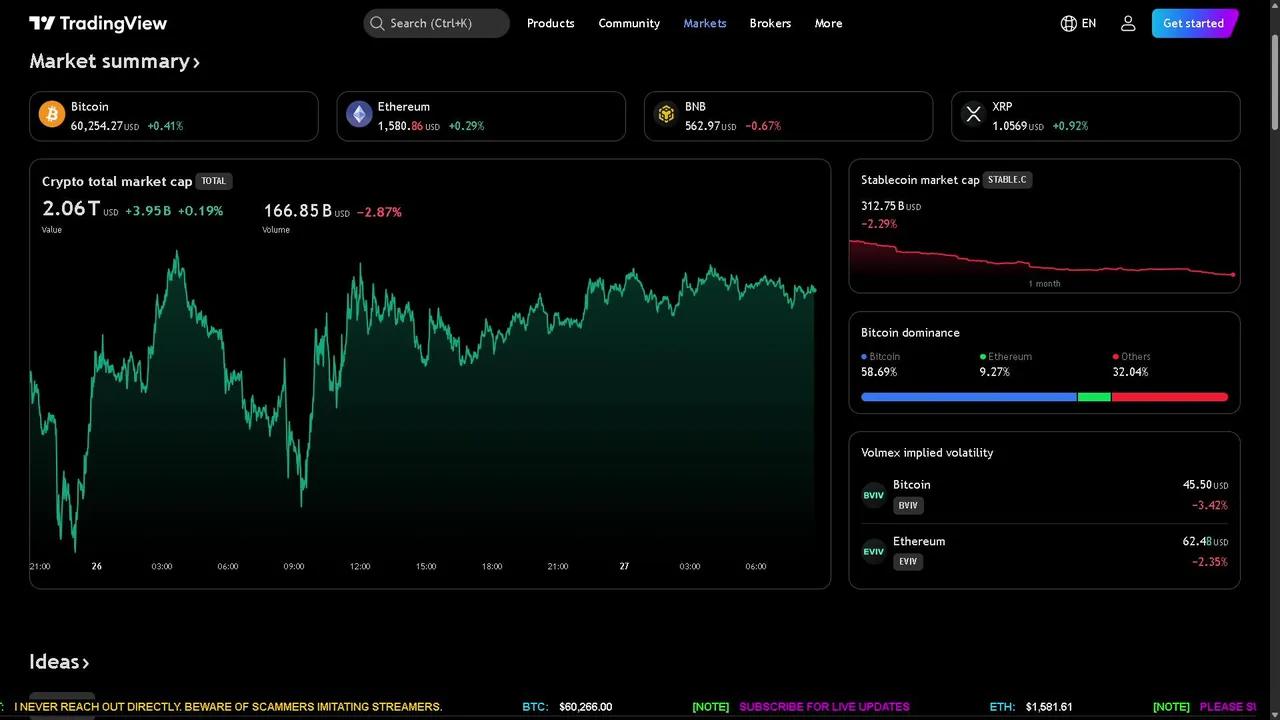
Task: Click the −2.35% EVIV change
Action: point(1209,562)
